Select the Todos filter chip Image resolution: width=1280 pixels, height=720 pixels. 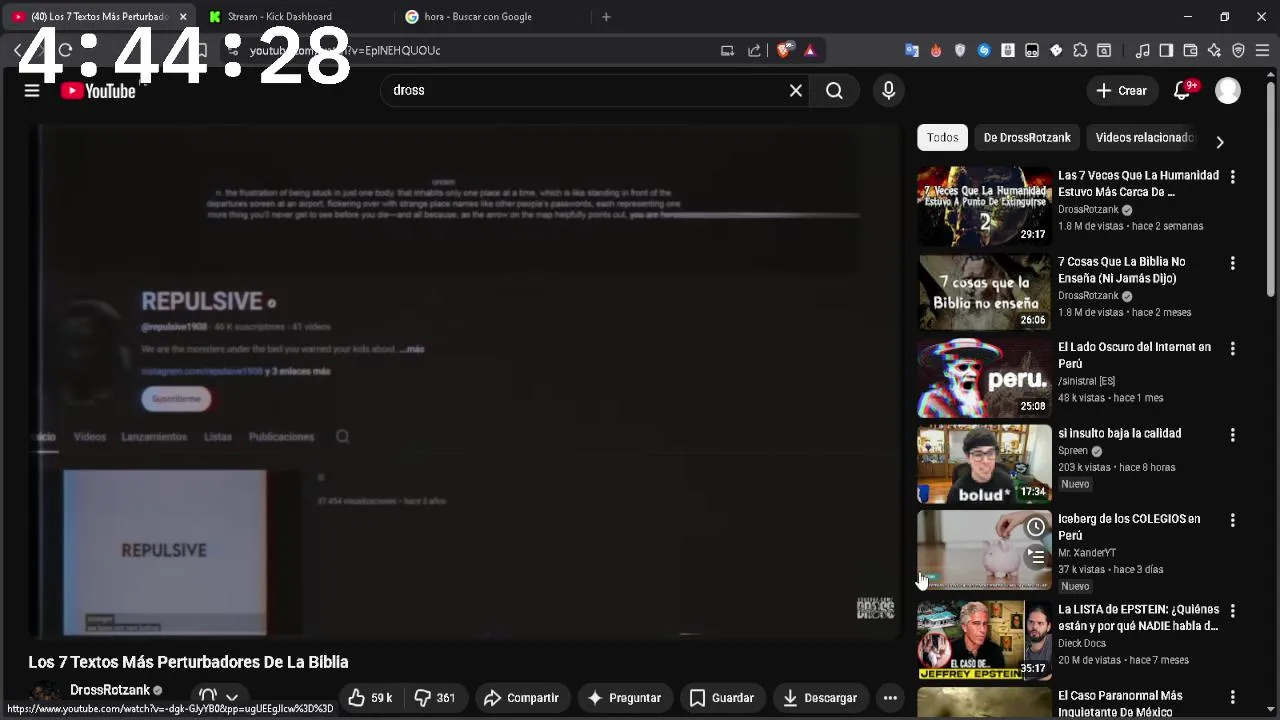[x=942, y=138]
